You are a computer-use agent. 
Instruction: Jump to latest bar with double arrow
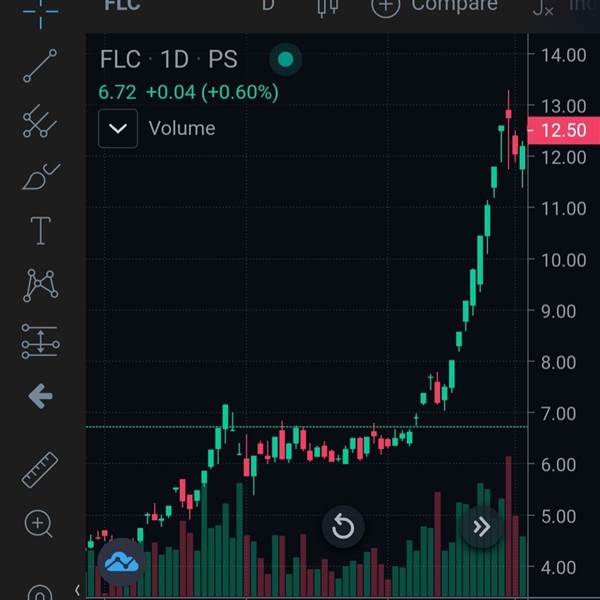[x=482, y=527]
